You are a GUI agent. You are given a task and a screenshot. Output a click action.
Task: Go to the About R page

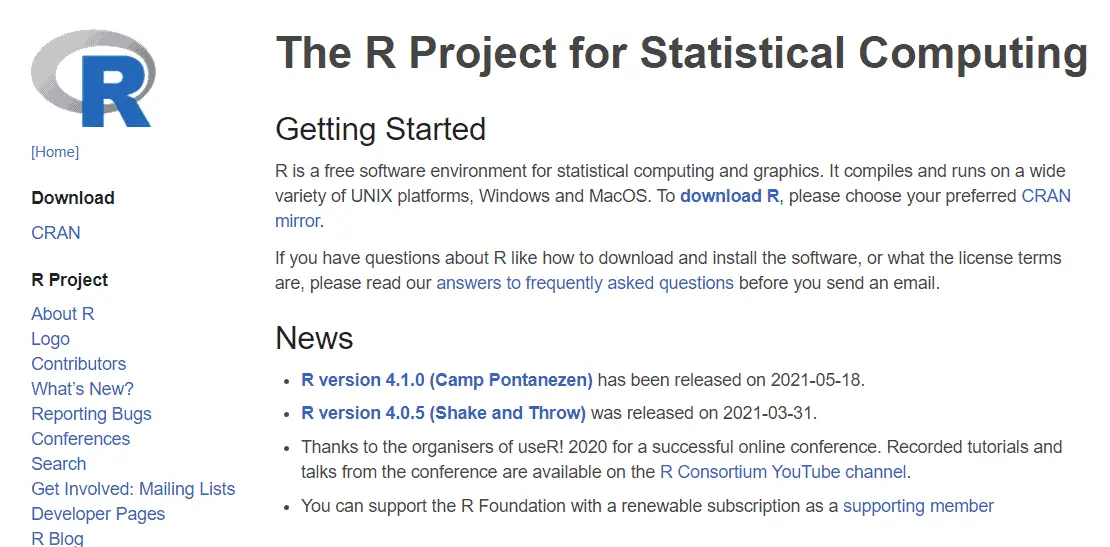point(62,313)
